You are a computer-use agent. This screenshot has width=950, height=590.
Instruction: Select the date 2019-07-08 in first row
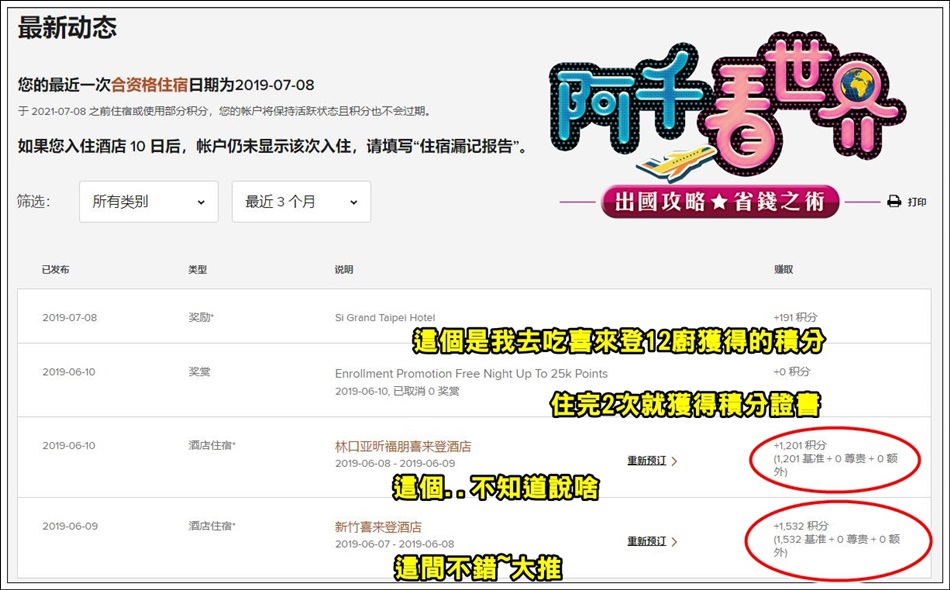[x=70, y=317]
